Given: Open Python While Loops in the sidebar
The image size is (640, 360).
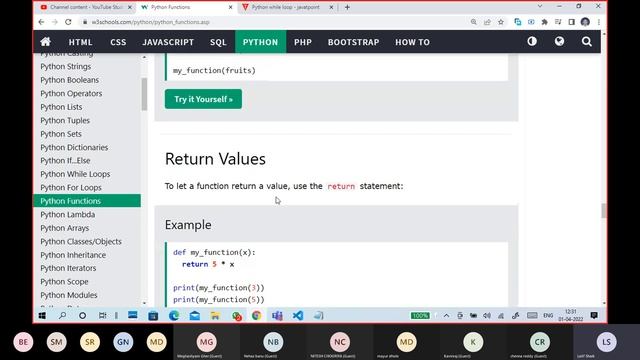Looking at the screenshot, I should 75,174.
